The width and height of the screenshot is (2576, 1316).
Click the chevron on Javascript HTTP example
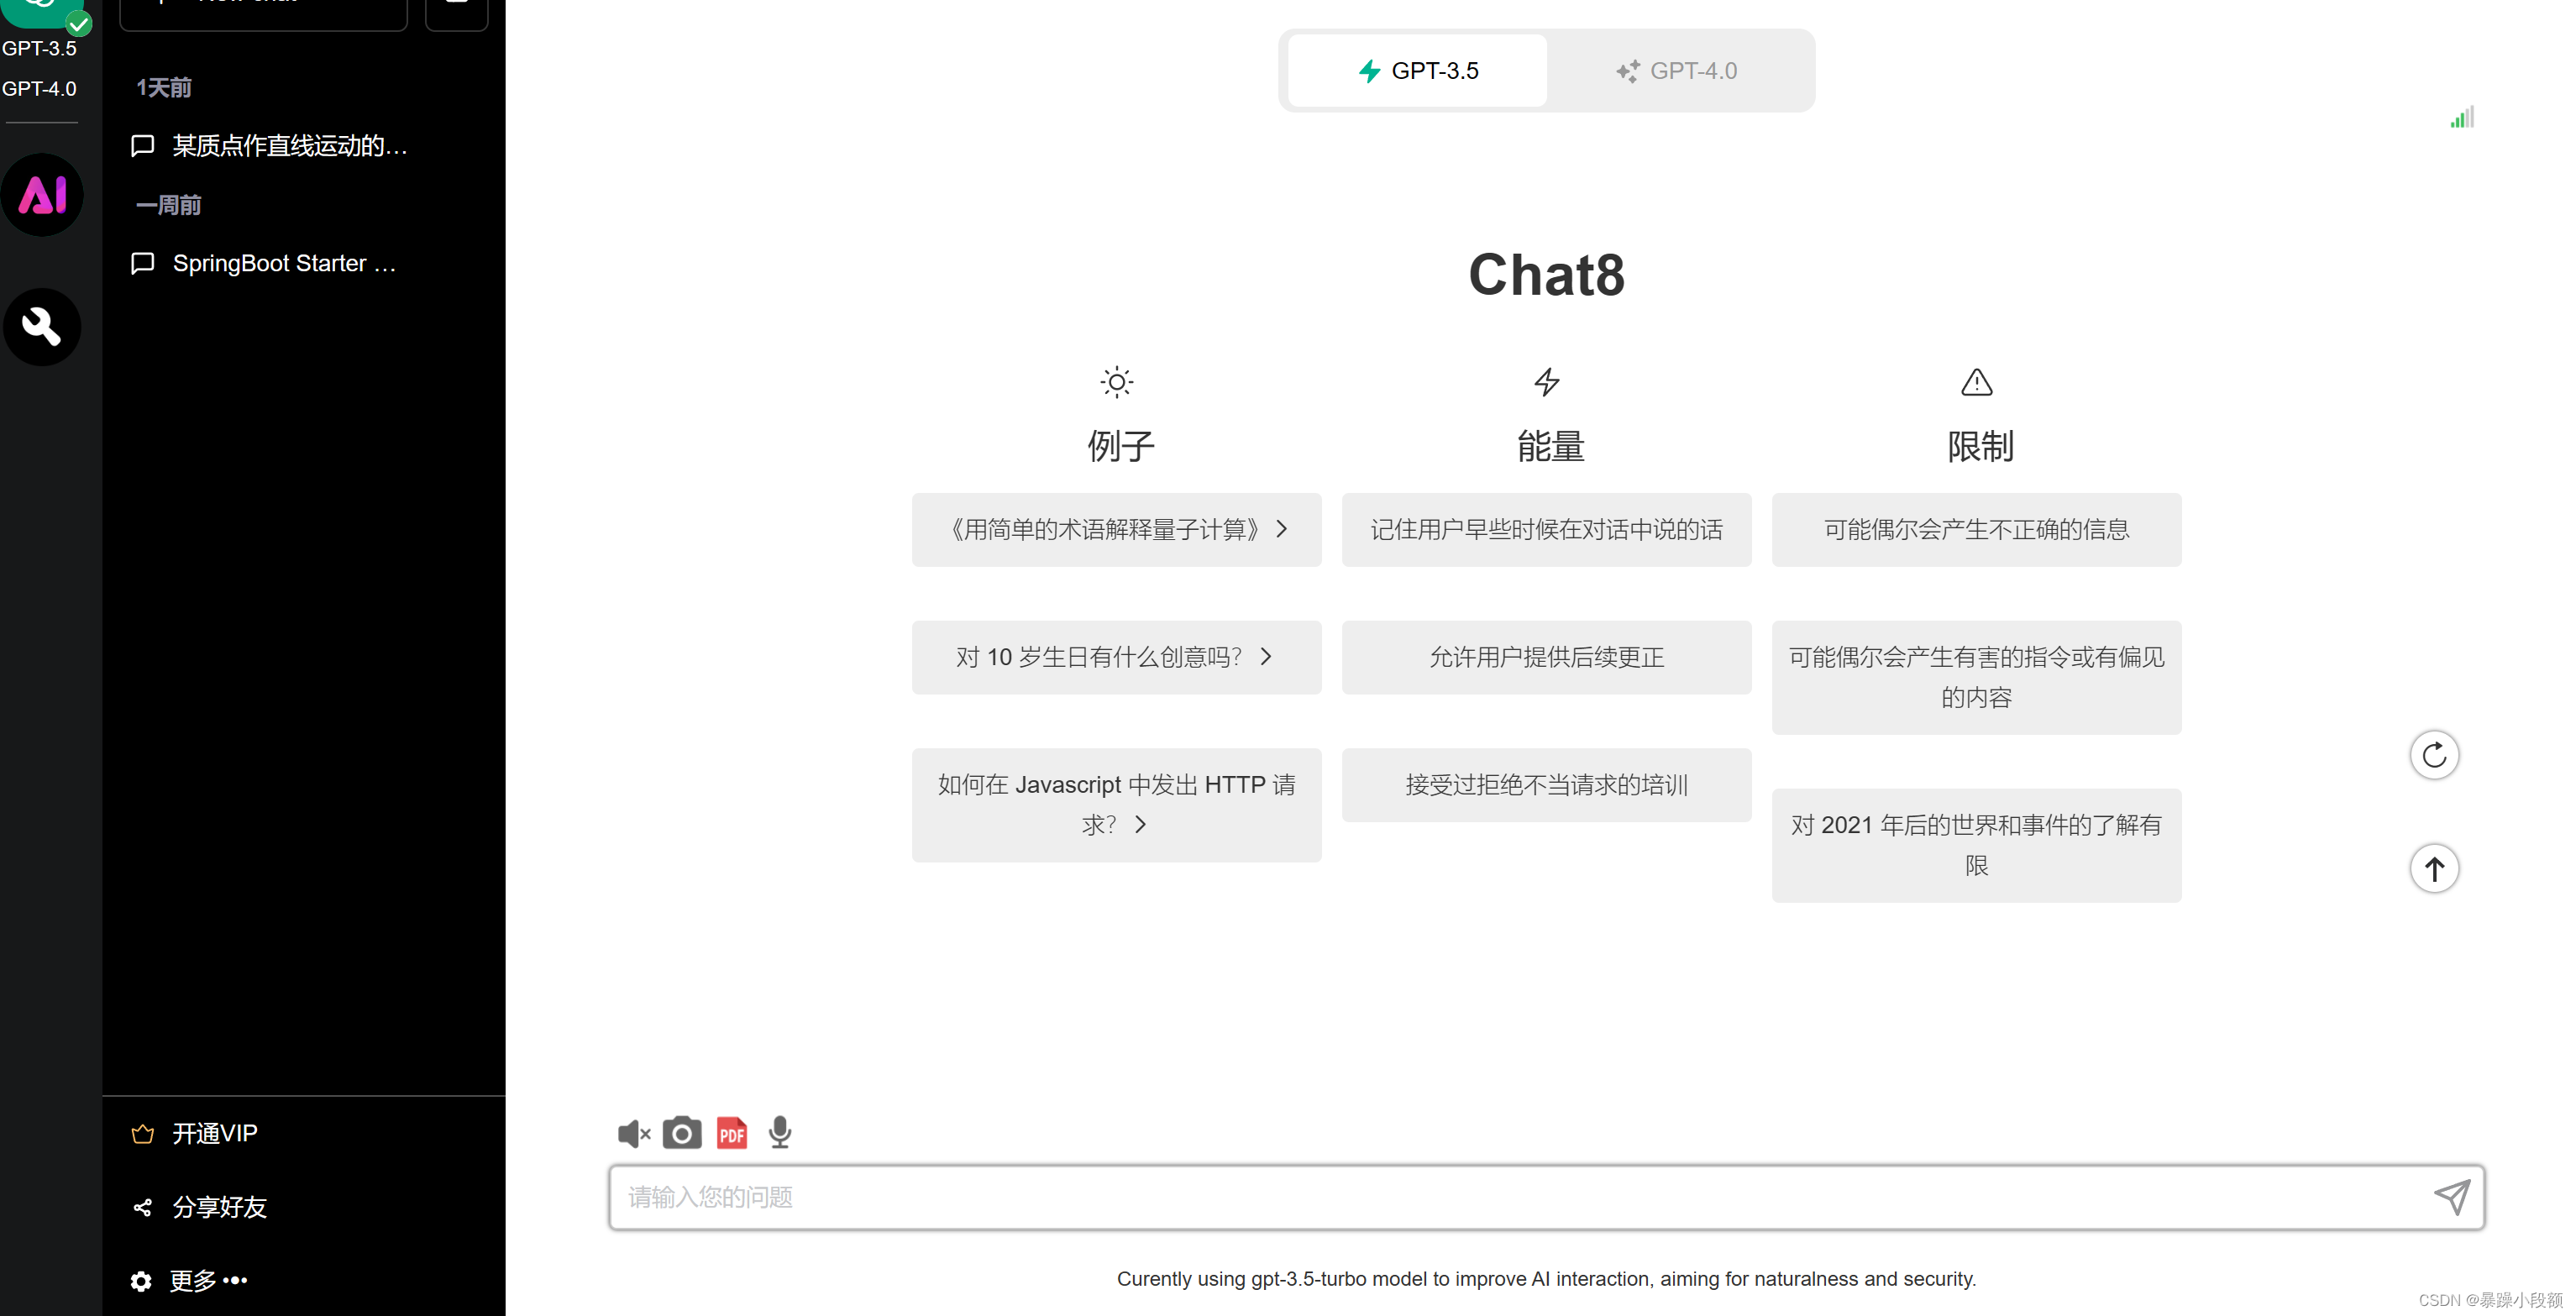point(1140,825)
